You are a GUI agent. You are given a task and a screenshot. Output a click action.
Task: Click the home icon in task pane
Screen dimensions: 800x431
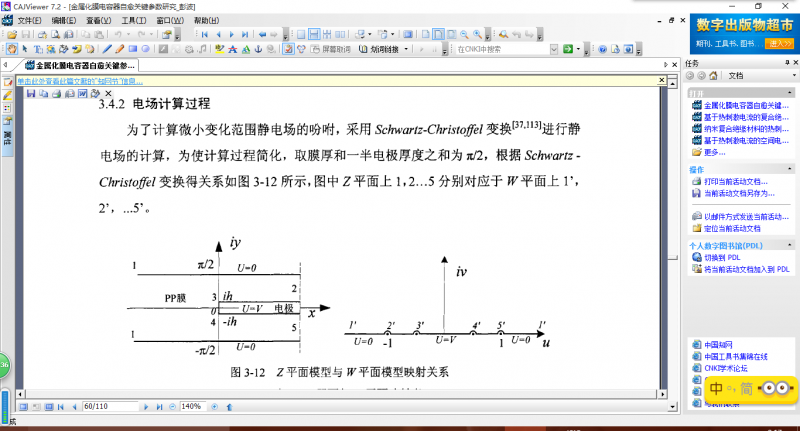(713, 75)
